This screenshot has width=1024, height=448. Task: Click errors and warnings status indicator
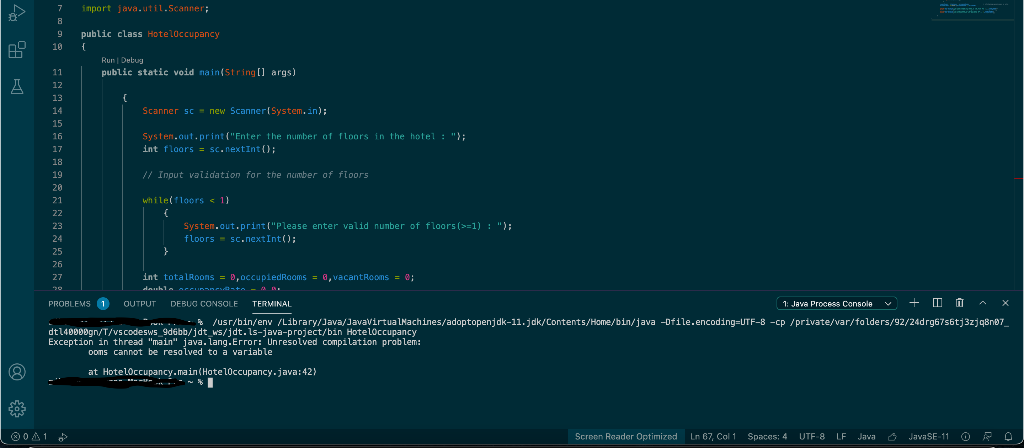pos(29,436)
